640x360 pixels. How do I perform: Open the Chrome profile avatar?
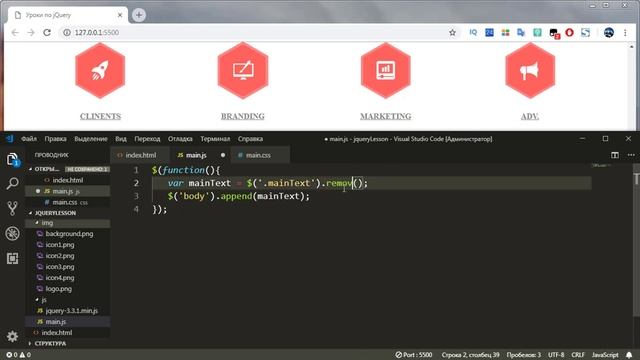pos(609,33)
